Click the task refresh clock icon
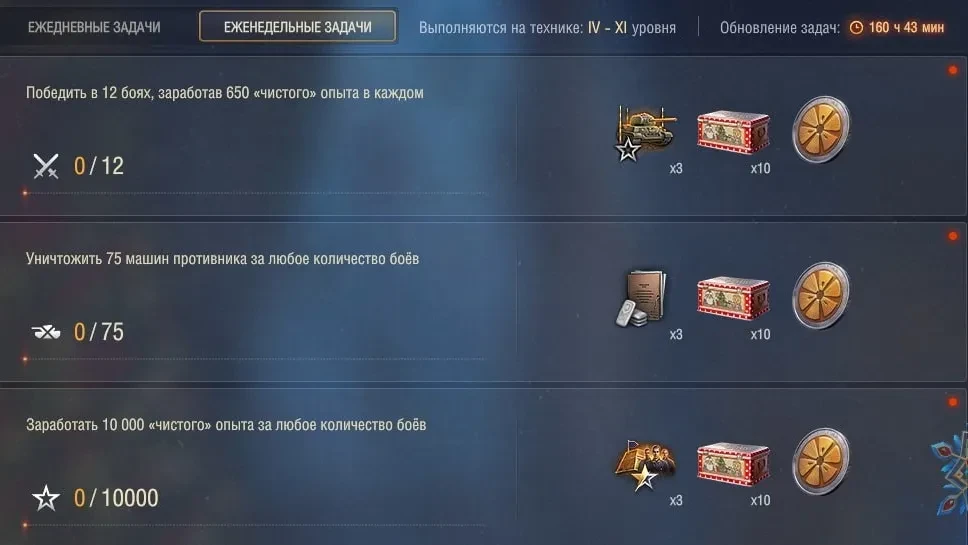This screenshot has width=968, height=545. coord(856,27)
